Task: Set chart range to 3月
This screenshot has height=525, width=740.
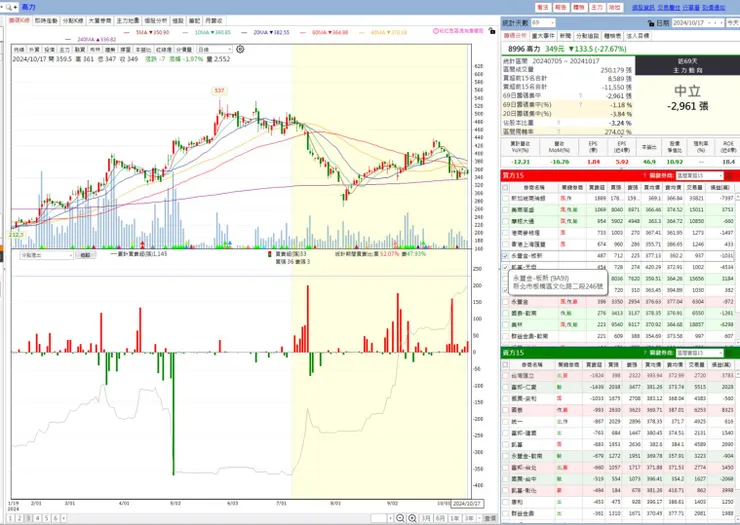Action: [426, 518]
